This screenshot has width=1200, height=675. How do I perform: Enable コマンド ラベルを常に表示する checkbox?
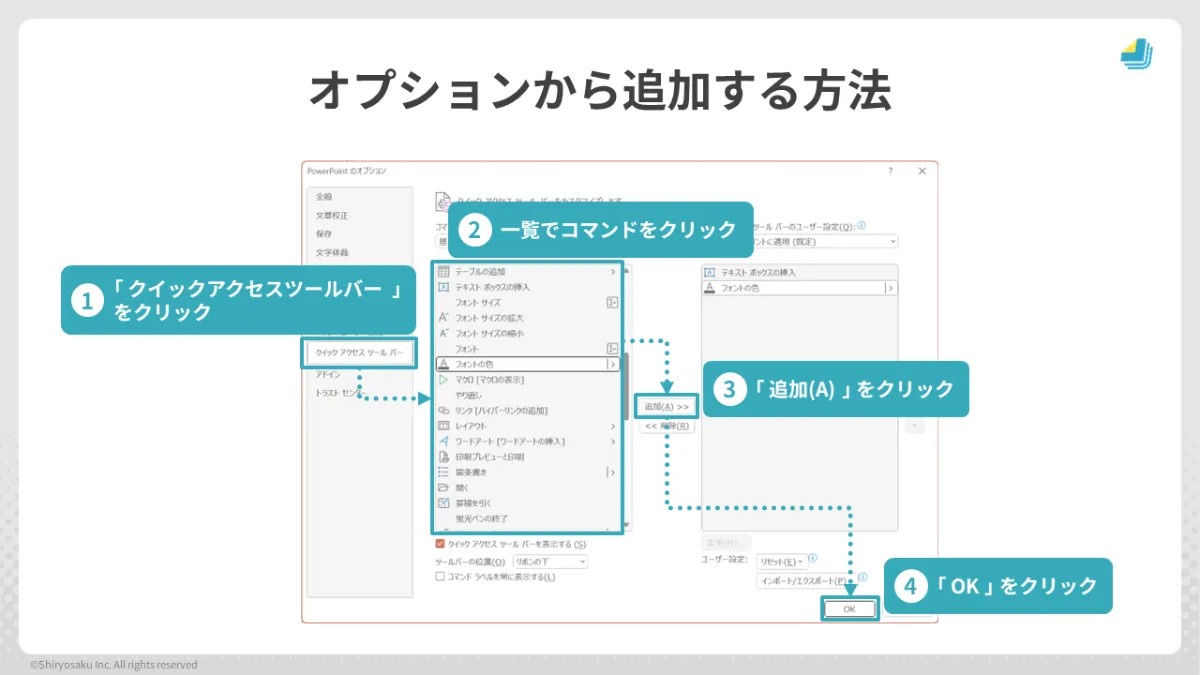[440, 576]
